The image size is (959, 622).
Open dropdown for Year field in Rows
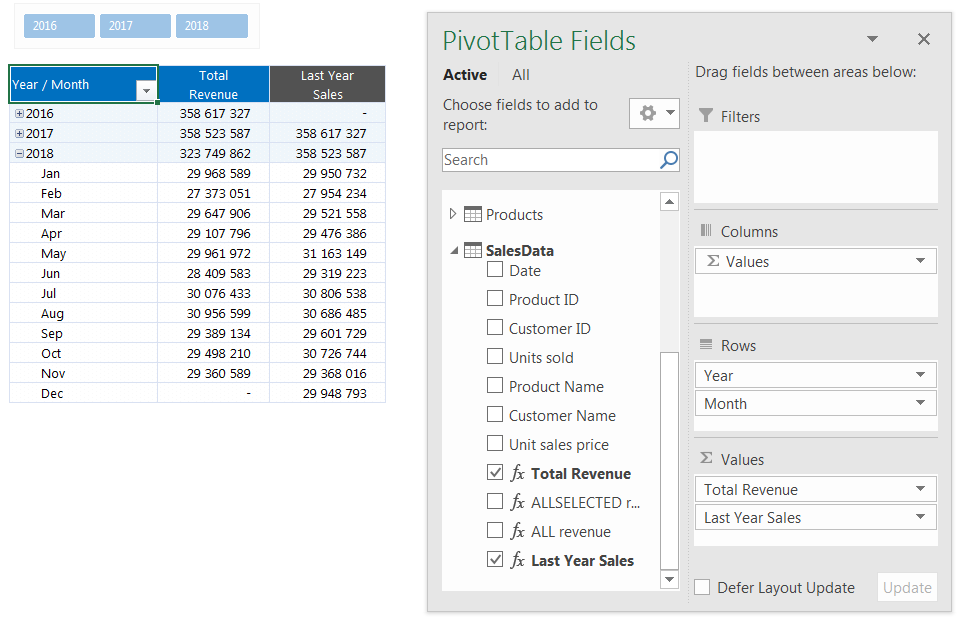[920, 376]
